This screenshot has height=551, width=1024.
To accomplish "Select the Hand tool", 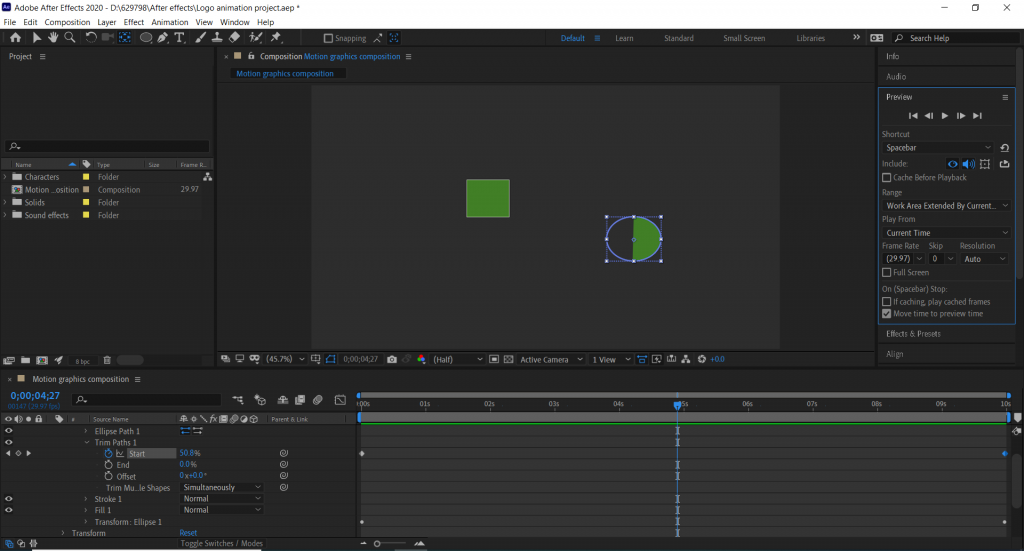I will (53, 37).
